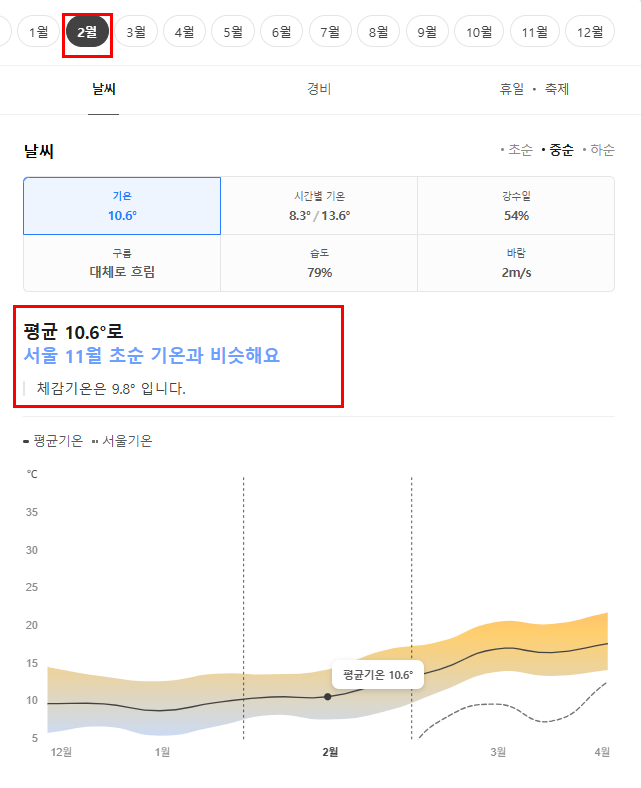Click the data point dot on chart
This screenshot has width=641, height=788.
[x=328, y=697]
